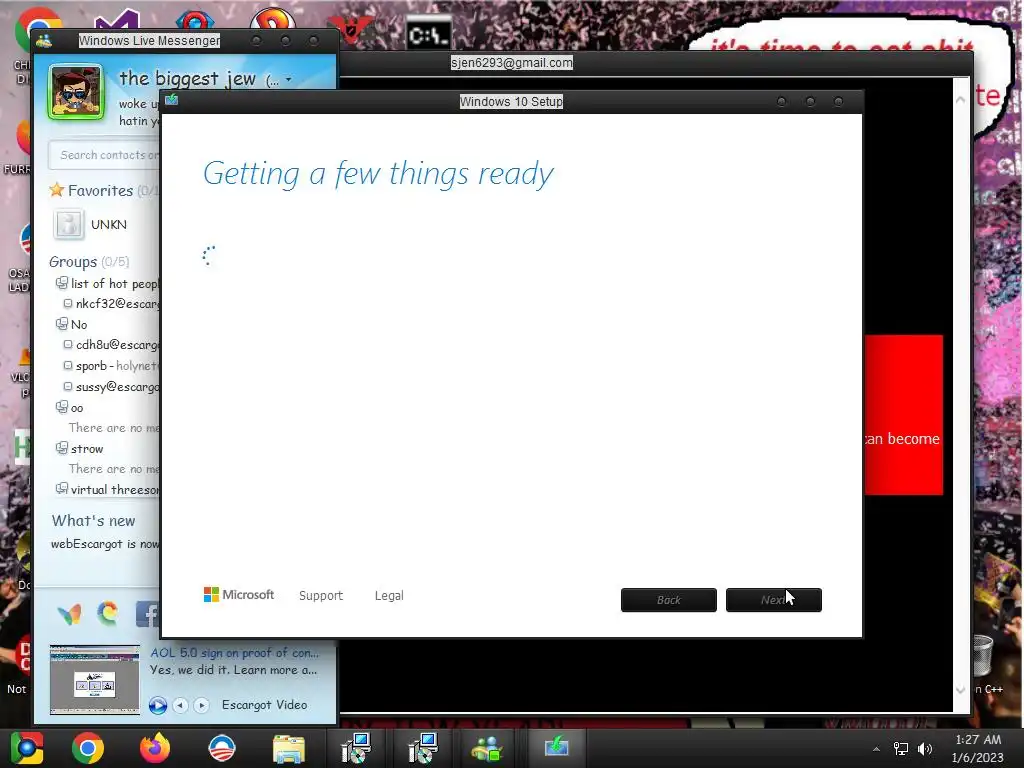Screen dimensions: 1024x768
Task: Click the Back button in Windows 10 Setup
Action: [x=669, y=600]
